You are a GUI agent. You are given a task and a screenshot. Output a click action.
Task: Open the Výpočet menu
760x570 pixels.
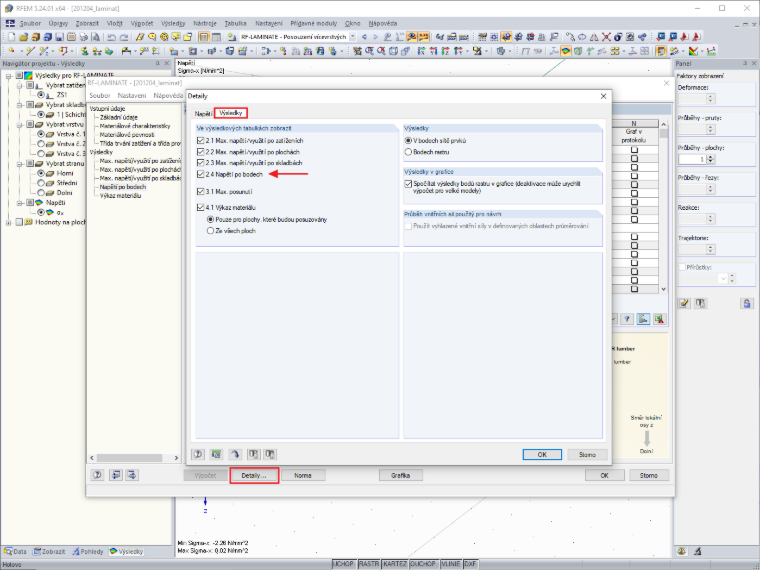click(142, 23)
